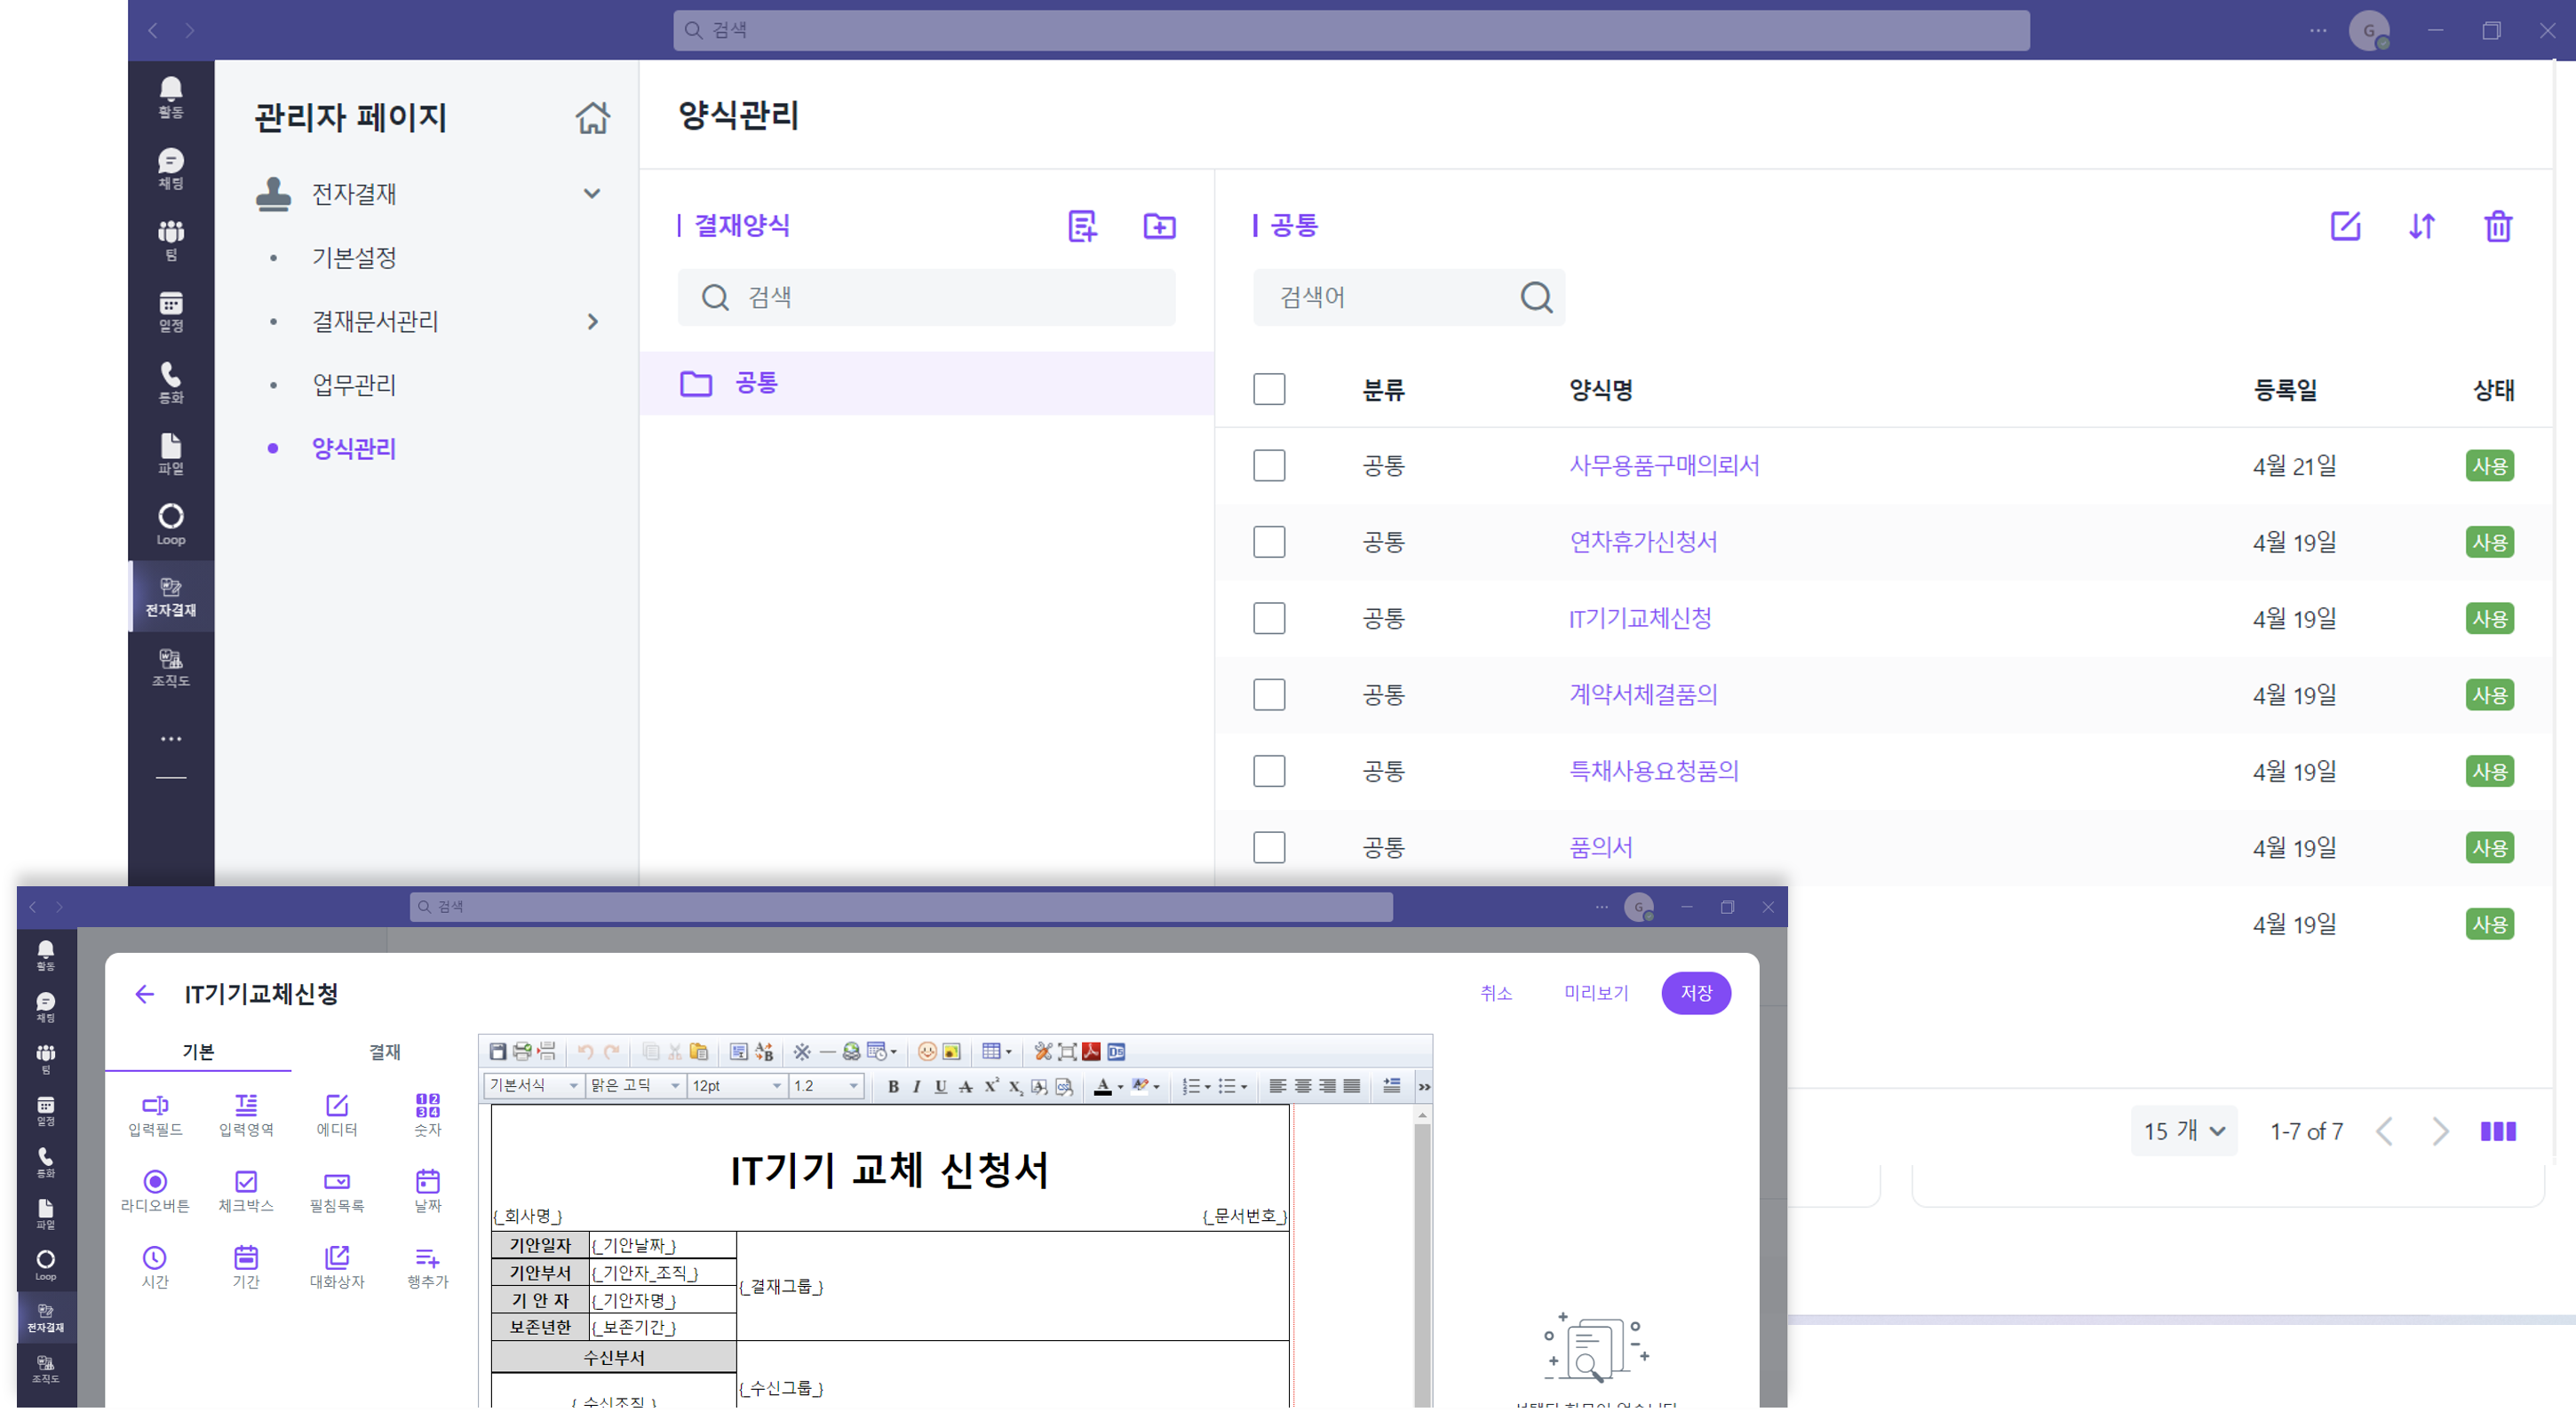Open the 15 개 page-size dropdown
Viewport: 2576px width, 1412px height.
2184,1131
